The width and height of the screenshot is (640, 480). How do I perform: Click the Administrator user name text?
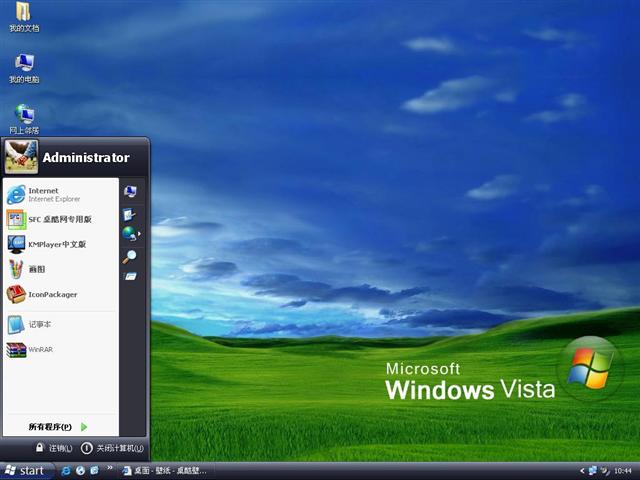(86, 158)
